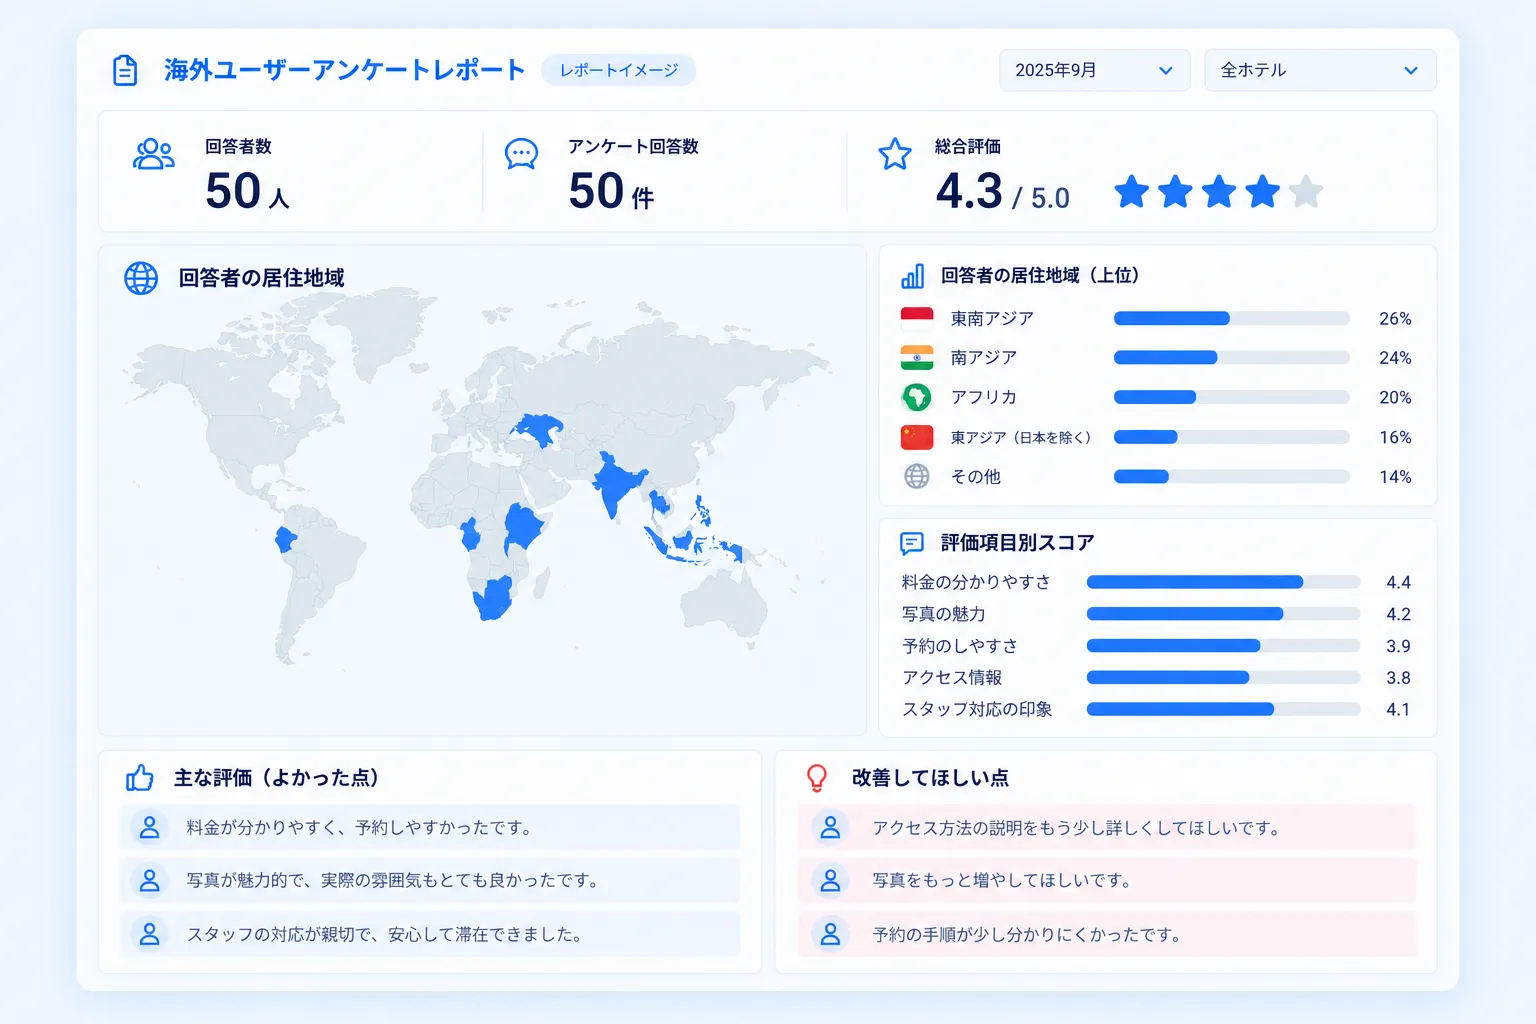Click the survey responses chat bubble icon
This screenshot has height=1024, width=1536.
(x=521, y=154)
